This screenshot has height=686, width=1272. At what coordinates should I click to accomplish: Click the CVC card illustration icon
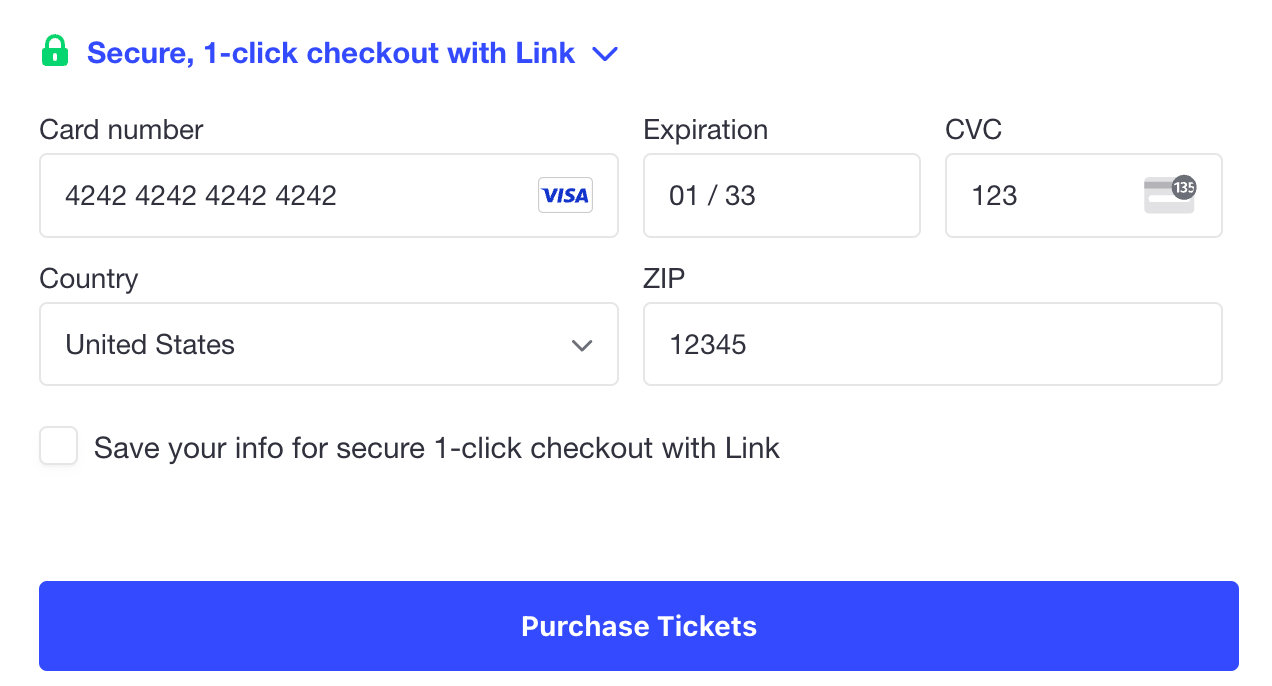[1168, 195]
